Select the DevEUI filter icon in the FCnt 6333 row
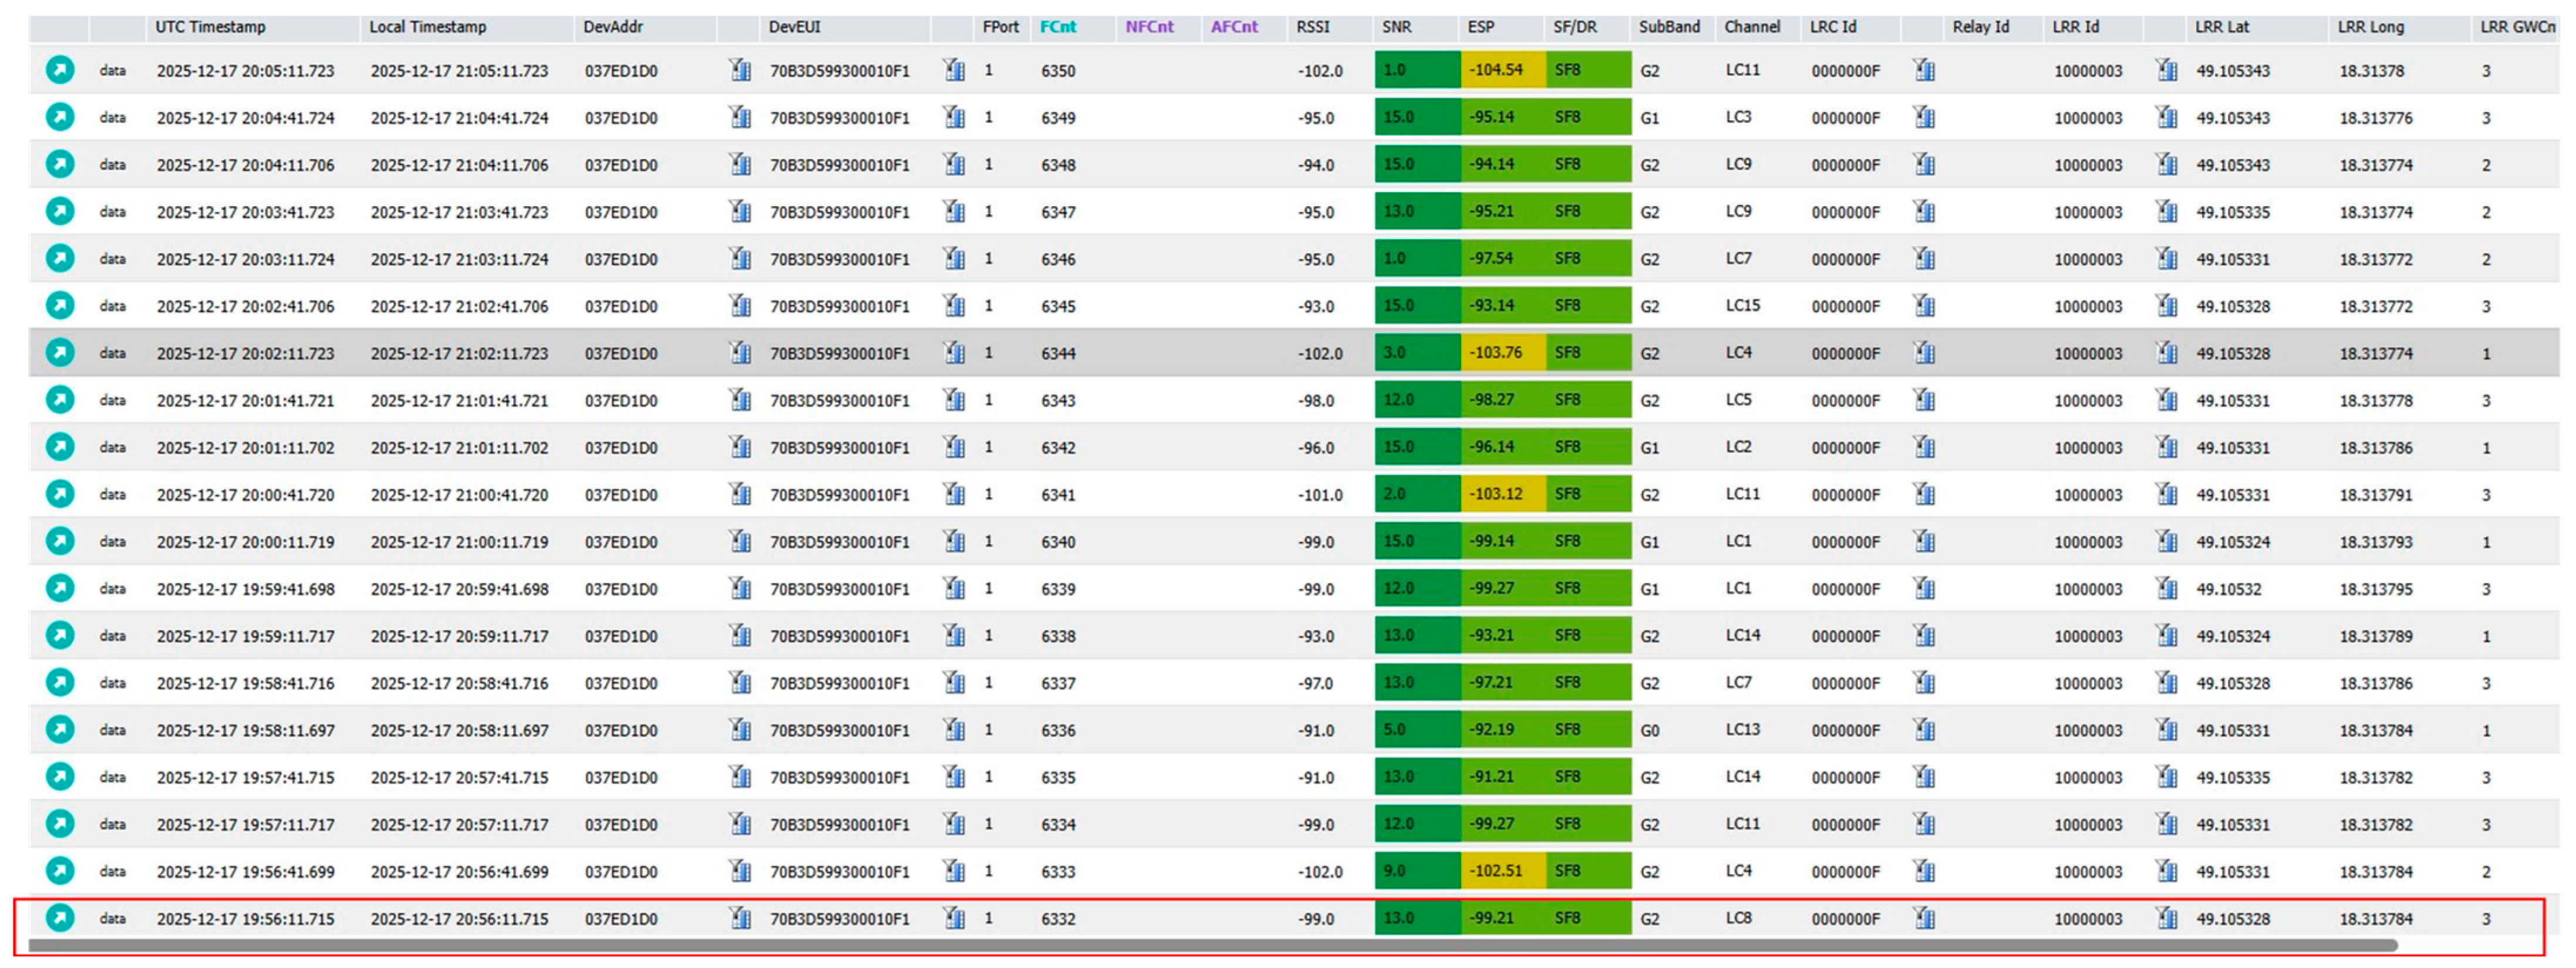Viewport: 2576px width, 968px height. (954, 871)
